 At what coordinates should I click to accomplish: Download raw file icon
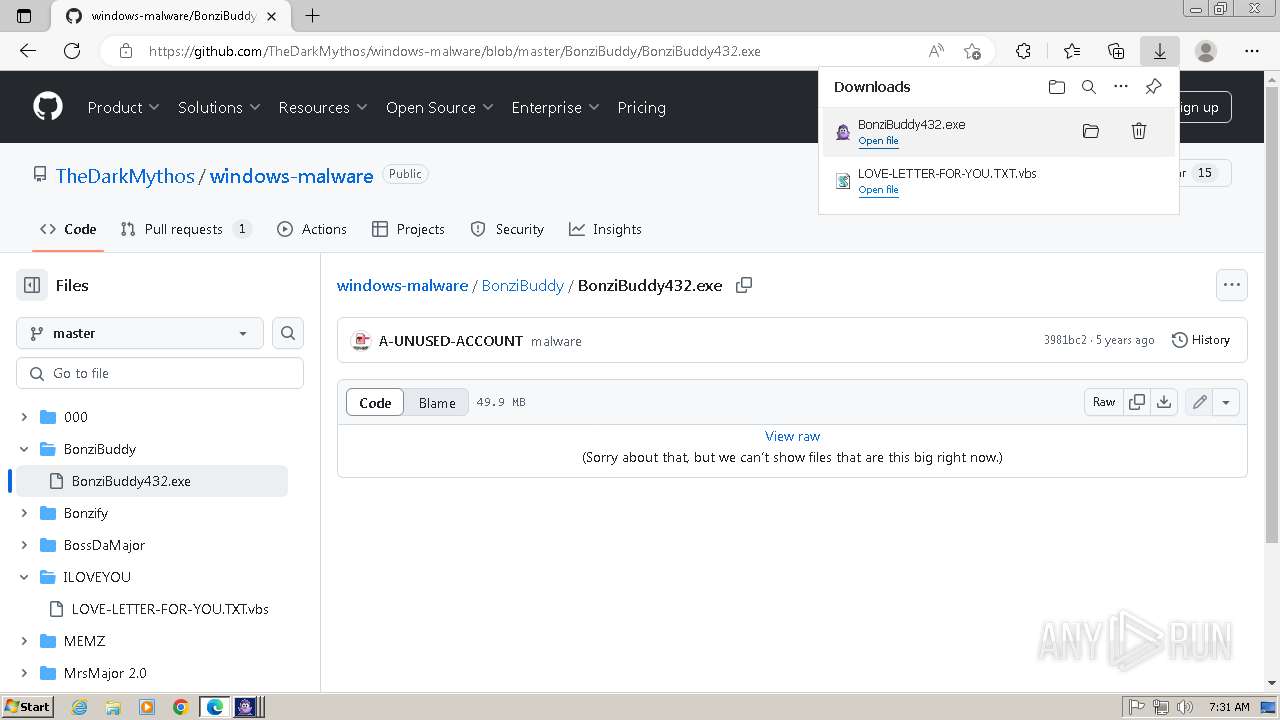coord(1164,402)
